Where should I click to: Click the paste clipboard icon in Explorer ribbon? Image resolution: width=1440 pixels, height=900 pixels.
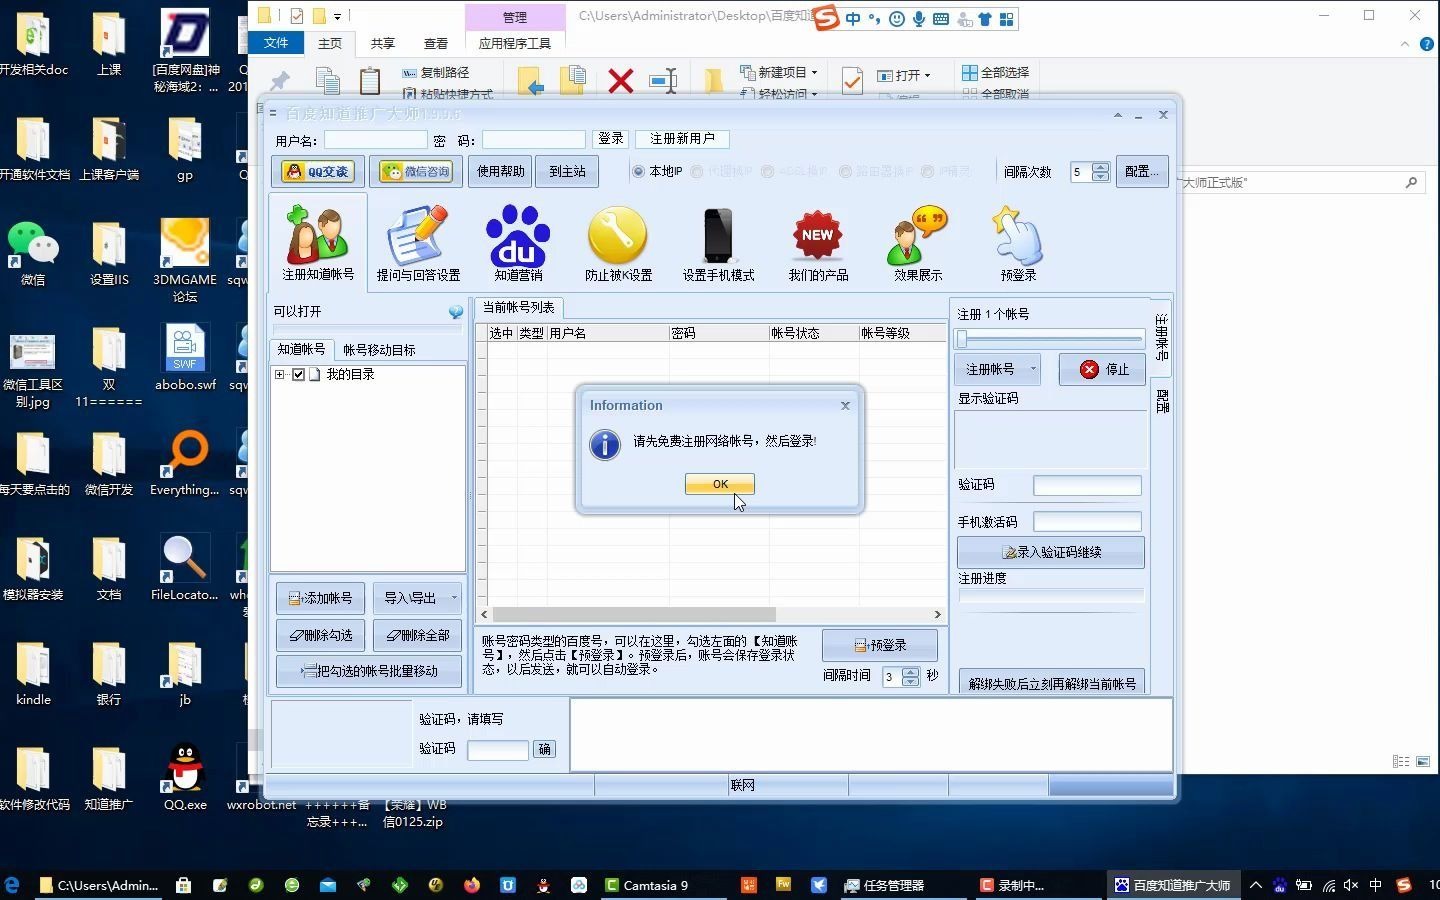point(370,81)
